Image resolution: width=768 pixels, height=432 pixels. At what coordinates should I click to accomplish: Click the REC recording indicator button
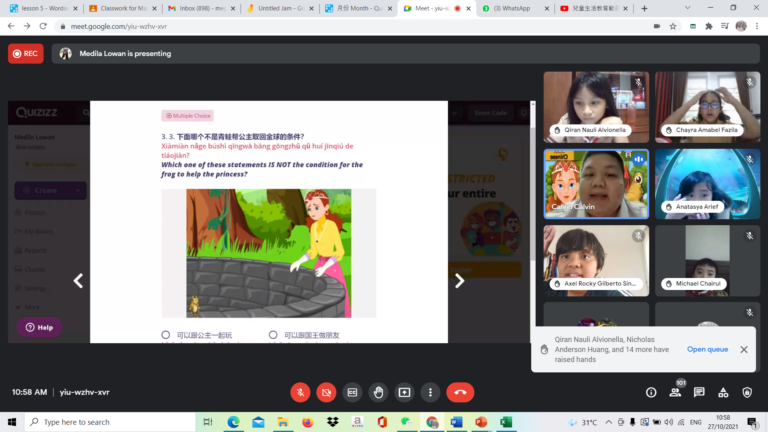click(x=25, y=54)
